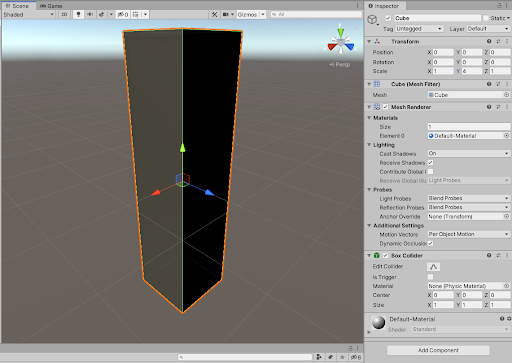Open the tools wrench icon in scene toolbar
The image size is (512, 363).
pos(214,14)
